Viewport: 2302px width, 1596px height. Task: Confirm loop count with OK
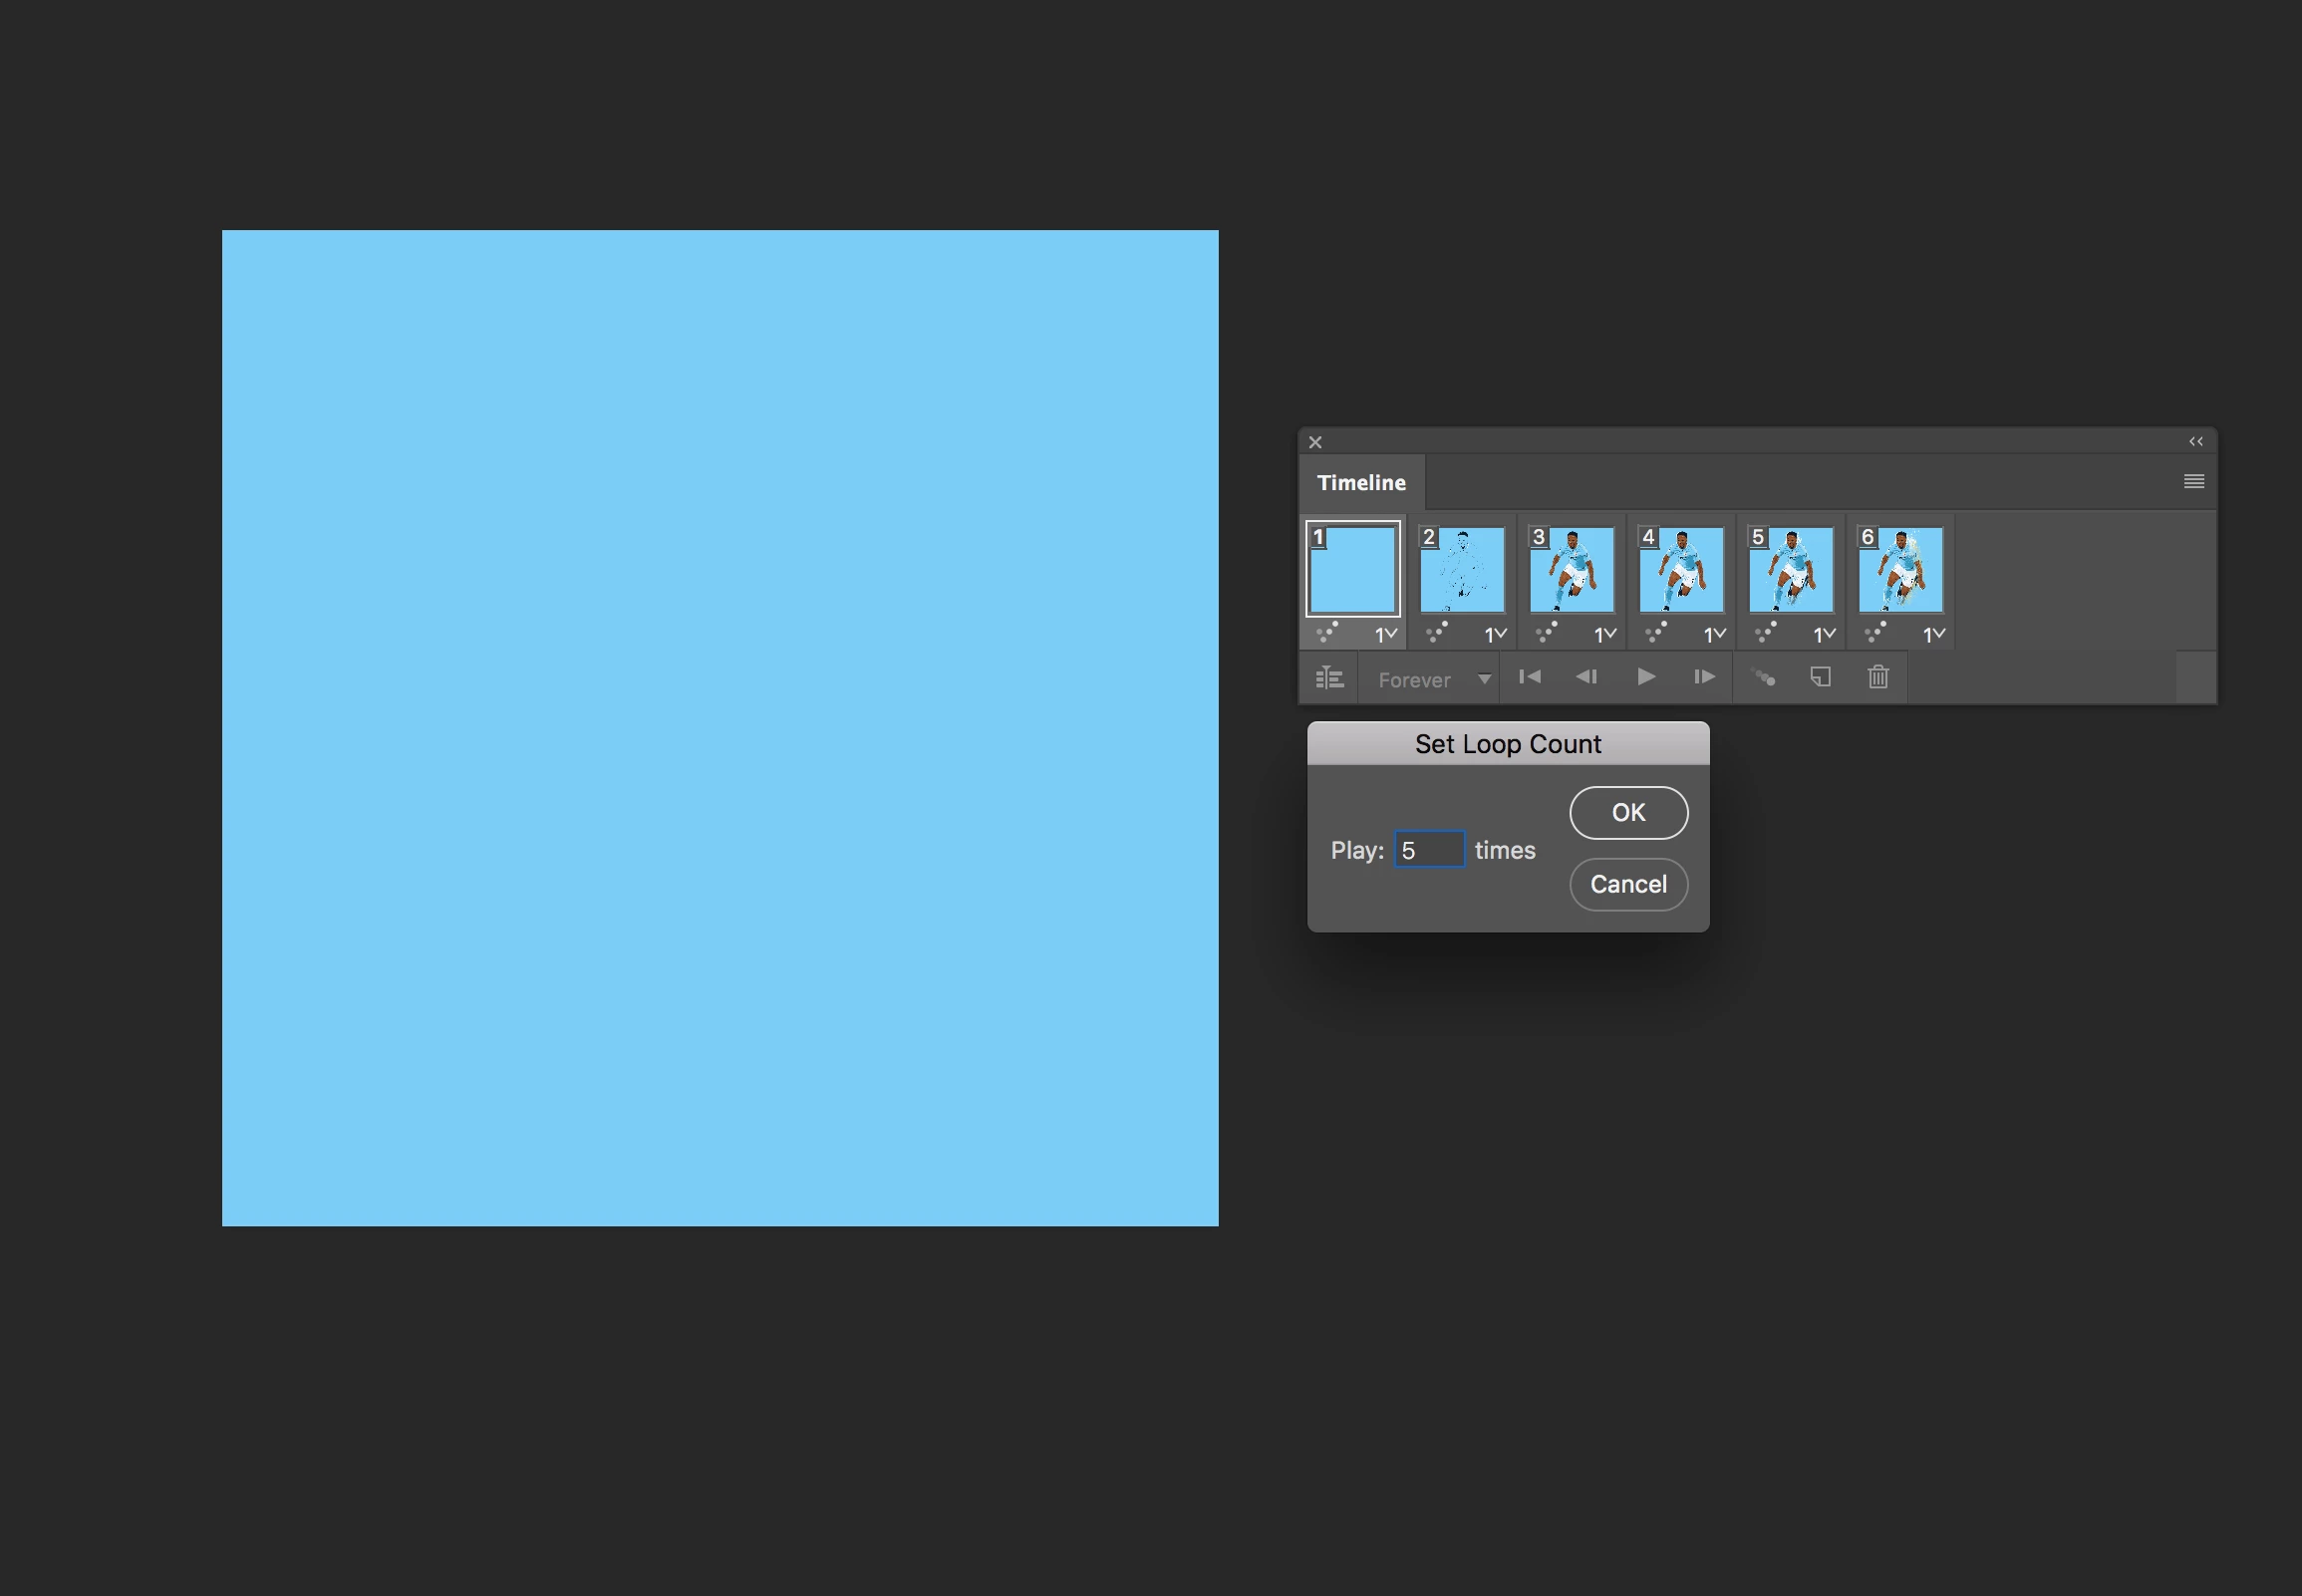click(1628, 812)
